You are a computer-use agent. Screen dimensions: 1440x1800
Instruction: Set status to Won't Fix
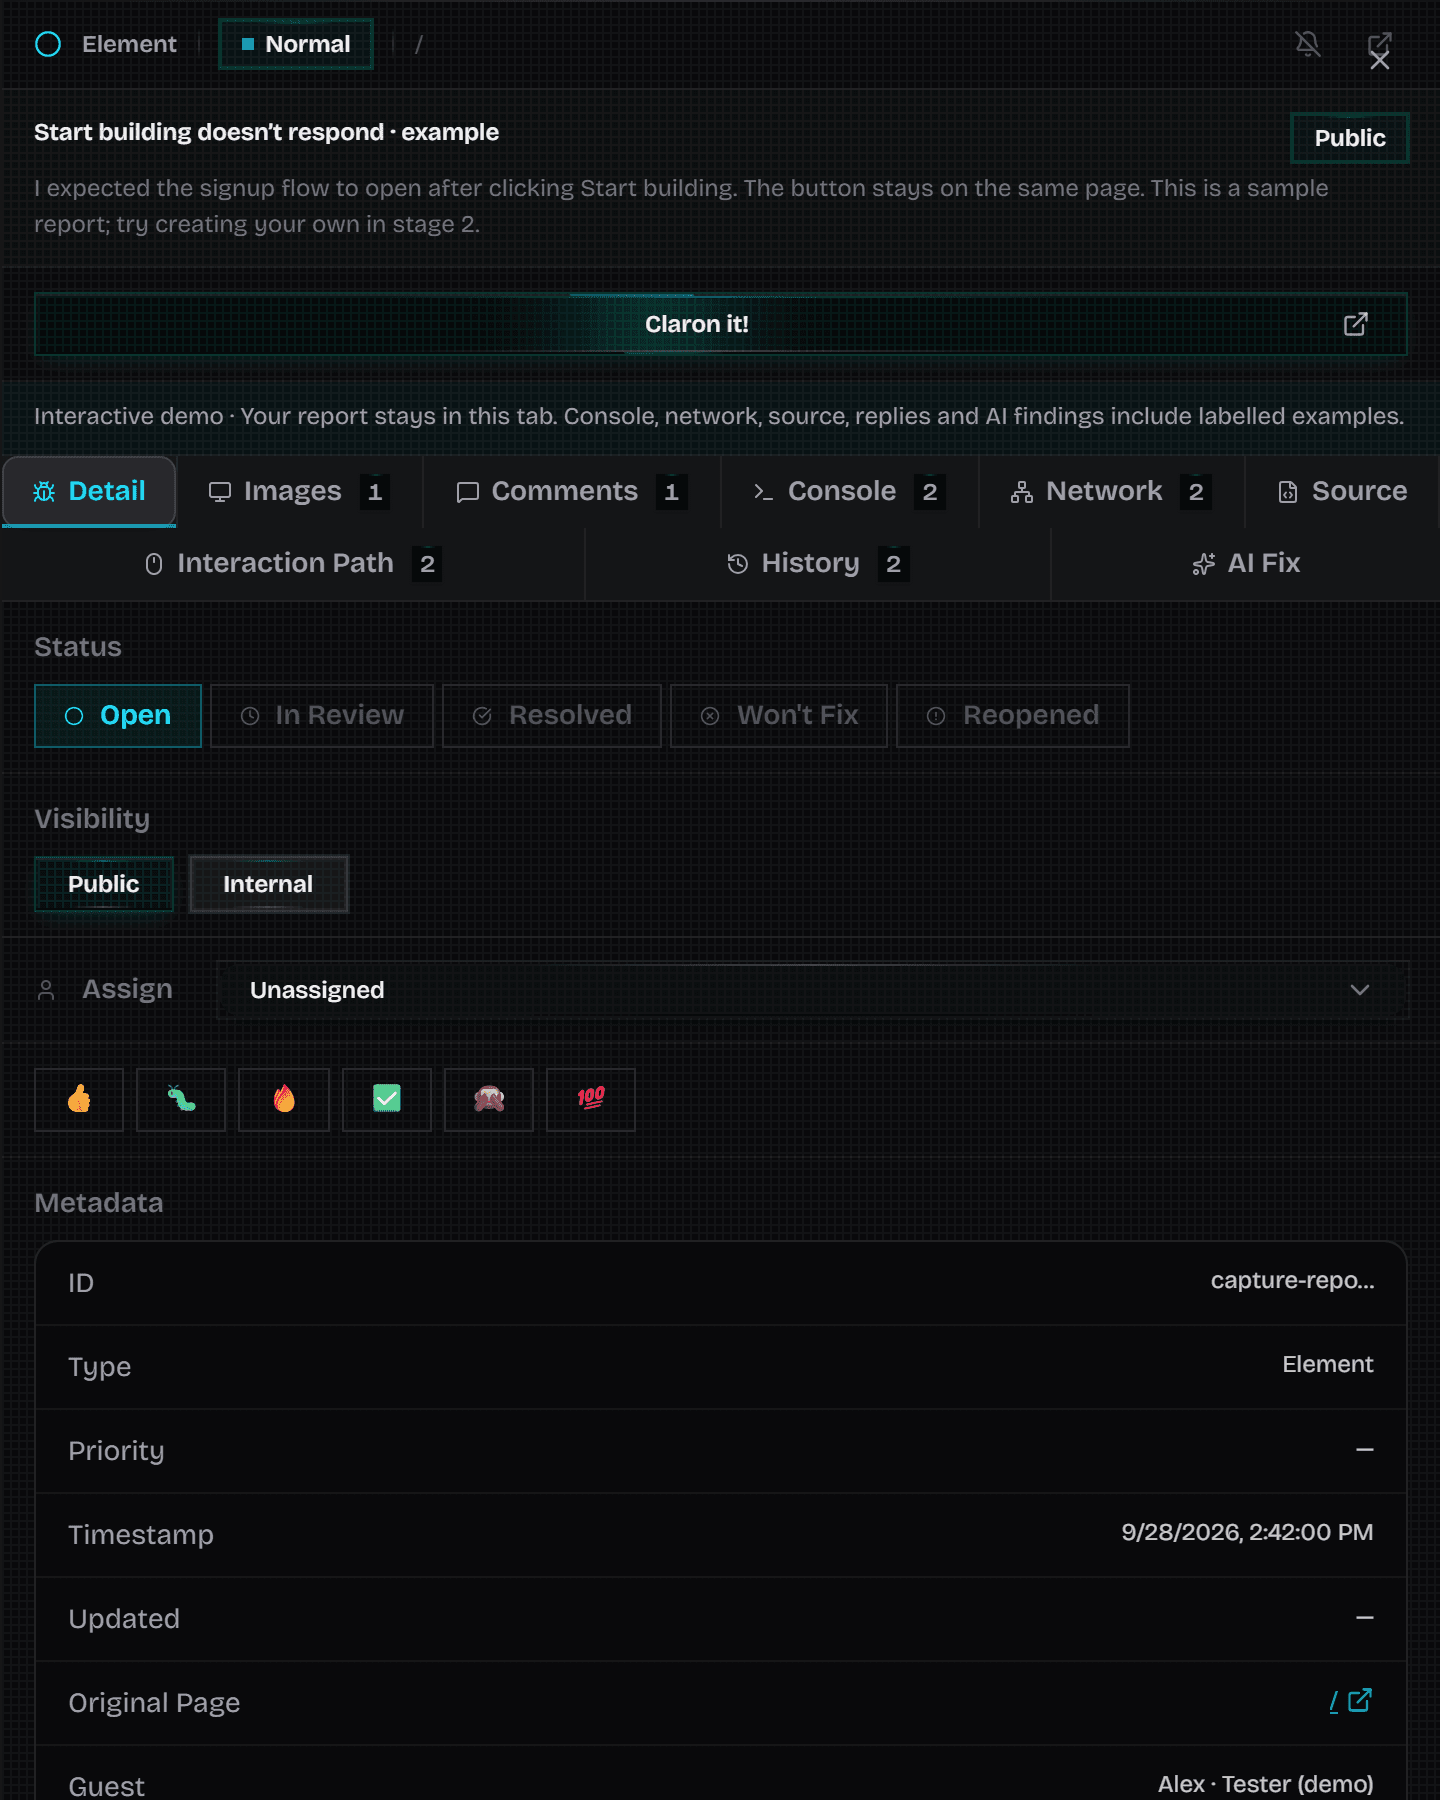pos(779,716)
